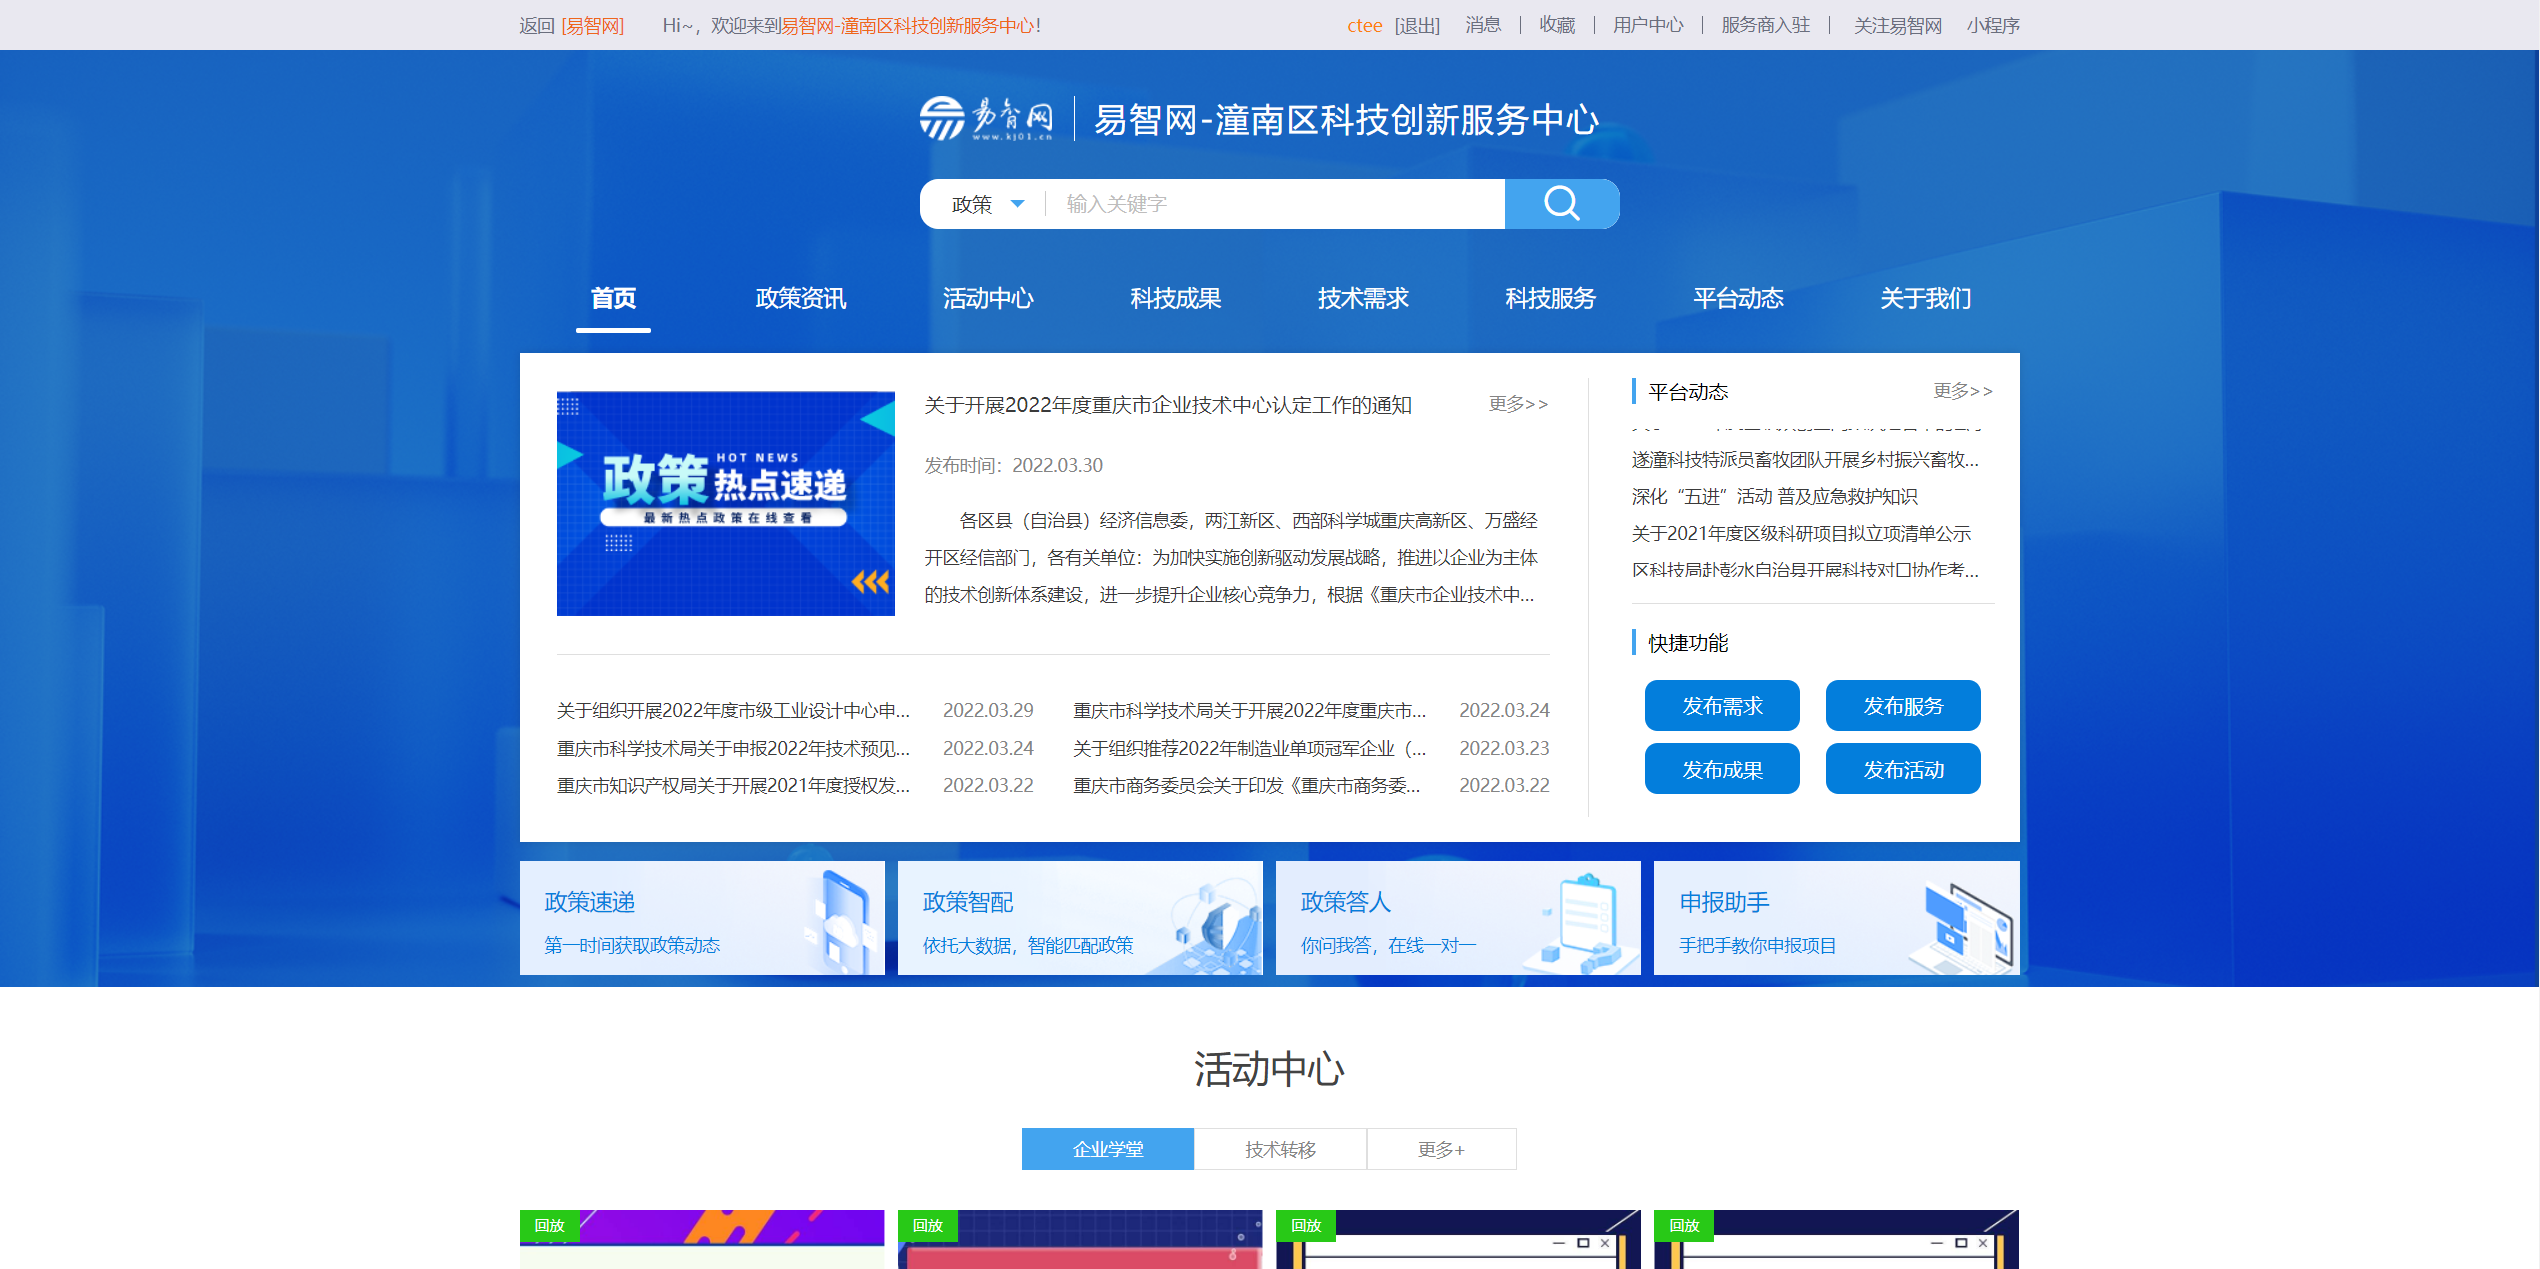Click the 易智网 logo in header
The image size is (2540, 1269).
tap(986, 119)
